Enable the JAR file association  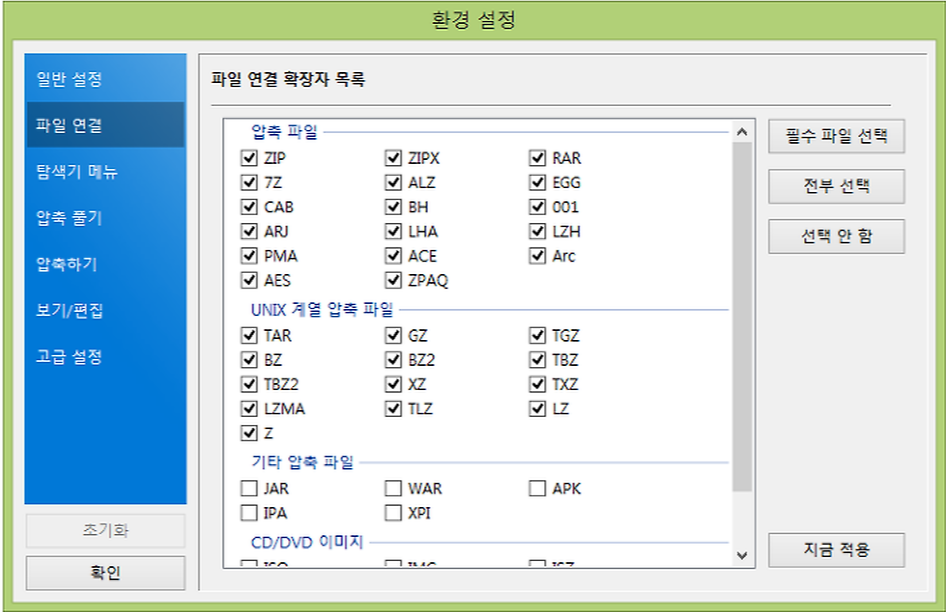[248, 488]
